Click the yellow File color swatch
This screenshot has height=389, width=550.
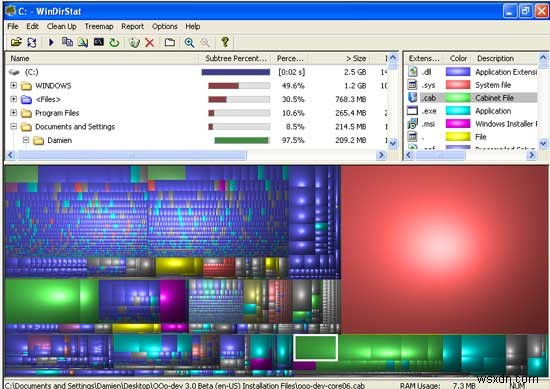coord(458,136)
